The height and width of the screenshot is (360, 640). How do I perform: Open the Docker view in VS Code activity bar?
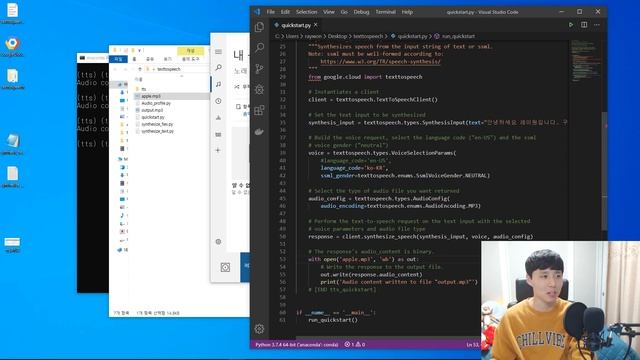point(260,131)
